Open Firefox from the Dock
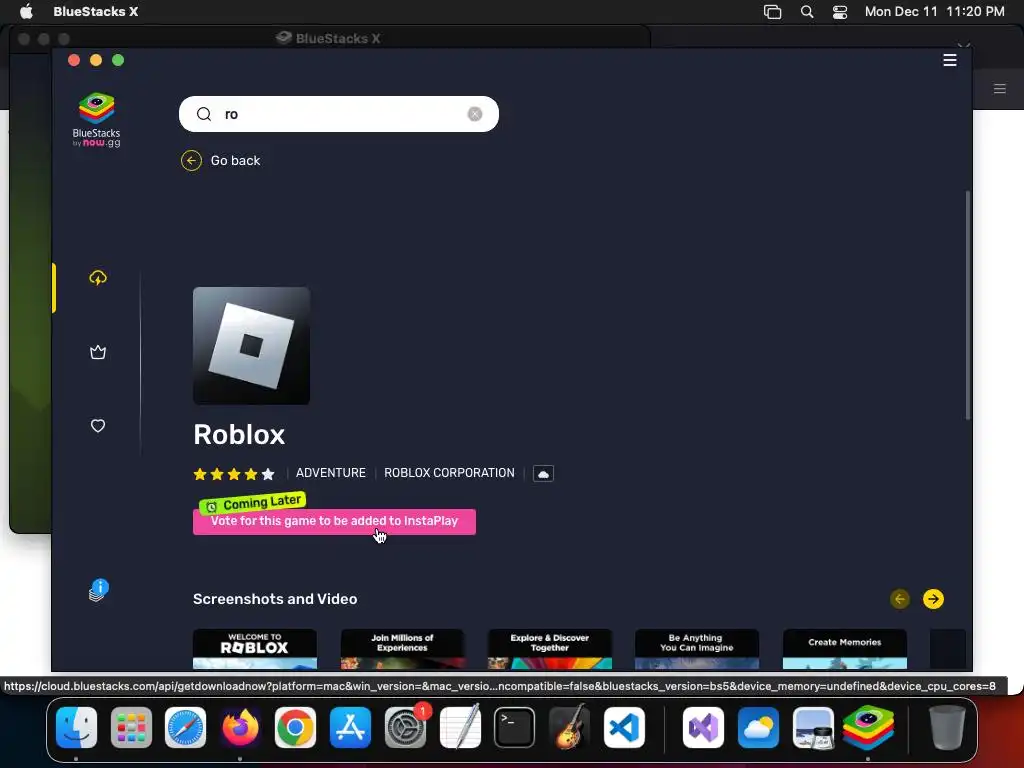Viewport: 1024px width, 768px height. [240, 728]
